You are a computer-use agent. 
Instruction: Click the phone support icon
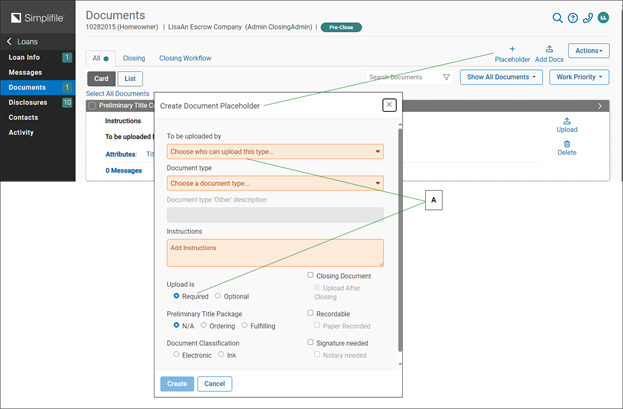click(588, 18)
